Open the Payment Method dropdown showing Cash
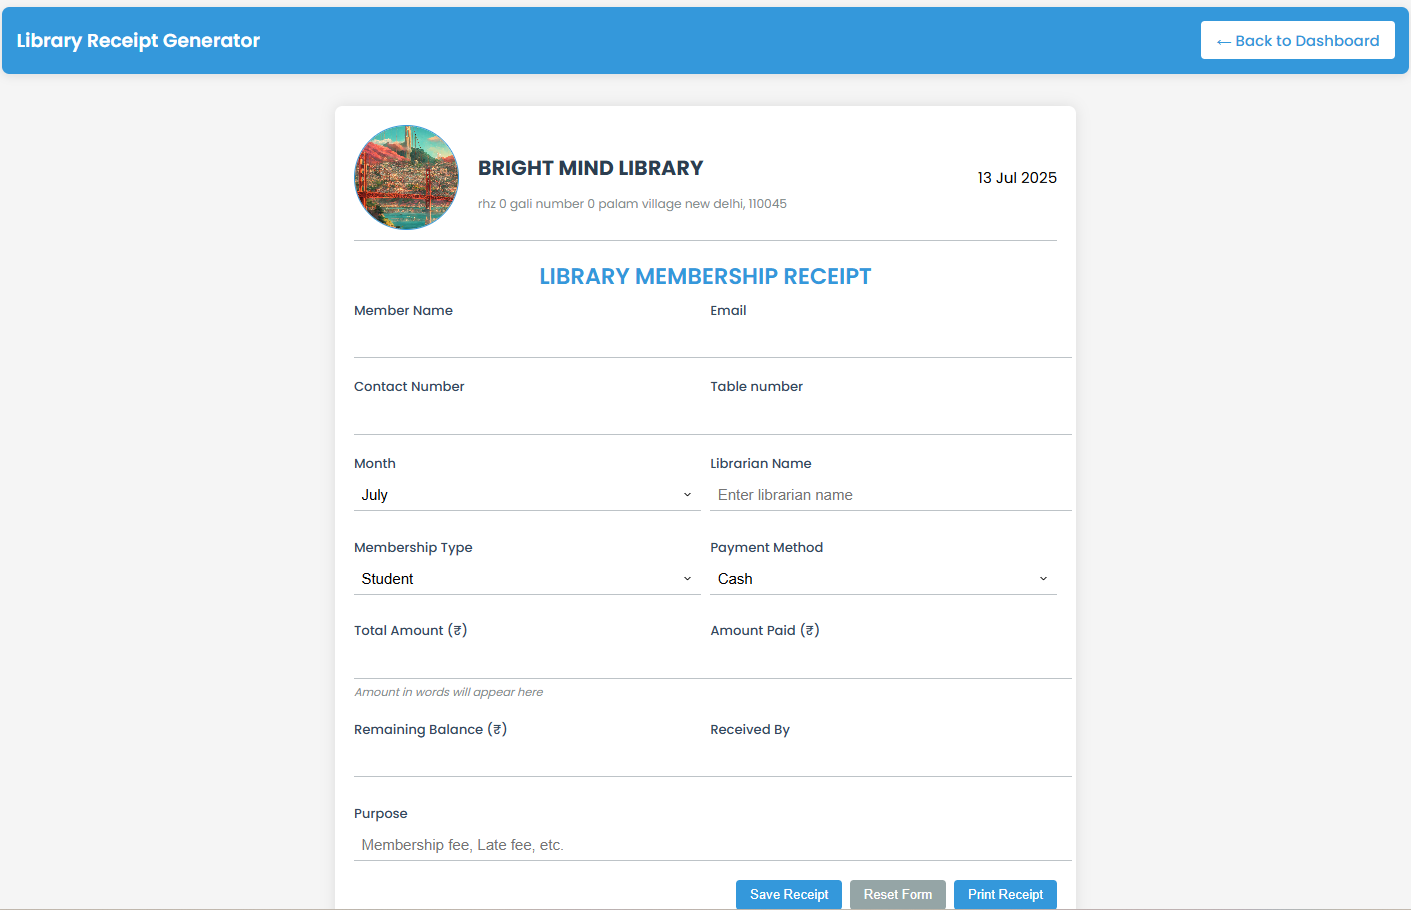Screen dimensions: 1411x910 [880, 578]
